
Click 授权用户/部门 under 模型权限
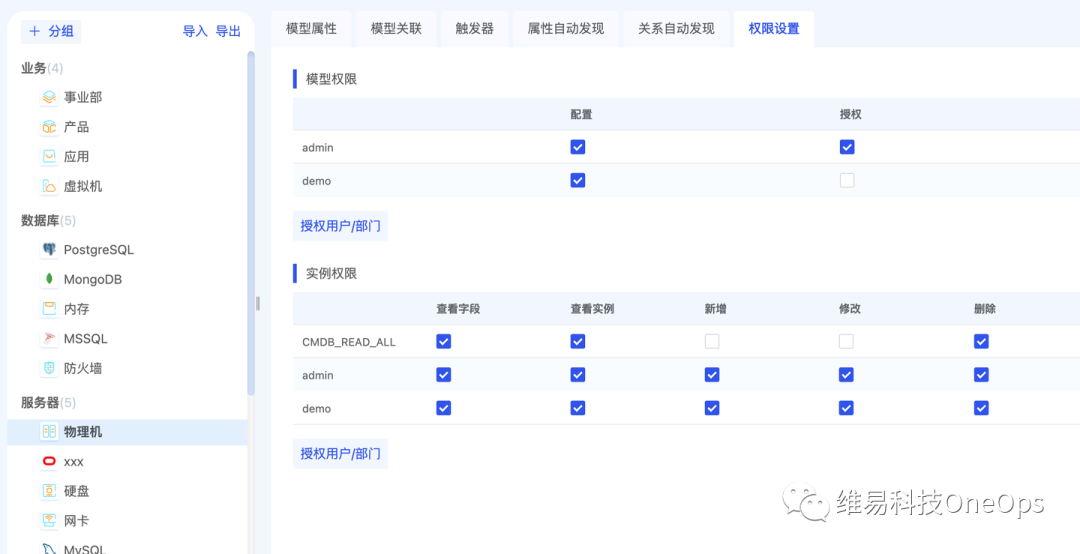tap(340, 226)
